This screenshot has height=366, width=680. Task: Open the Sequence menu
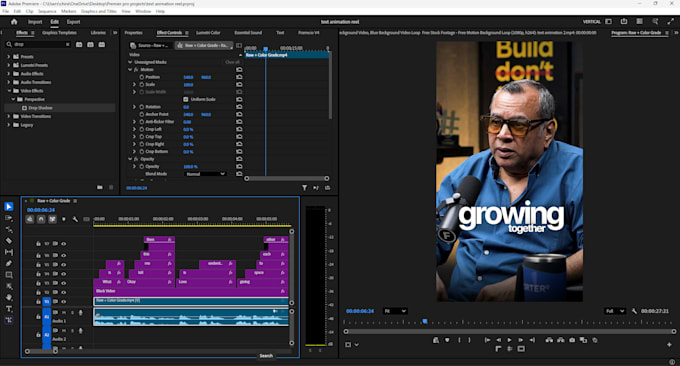[47, 11]
